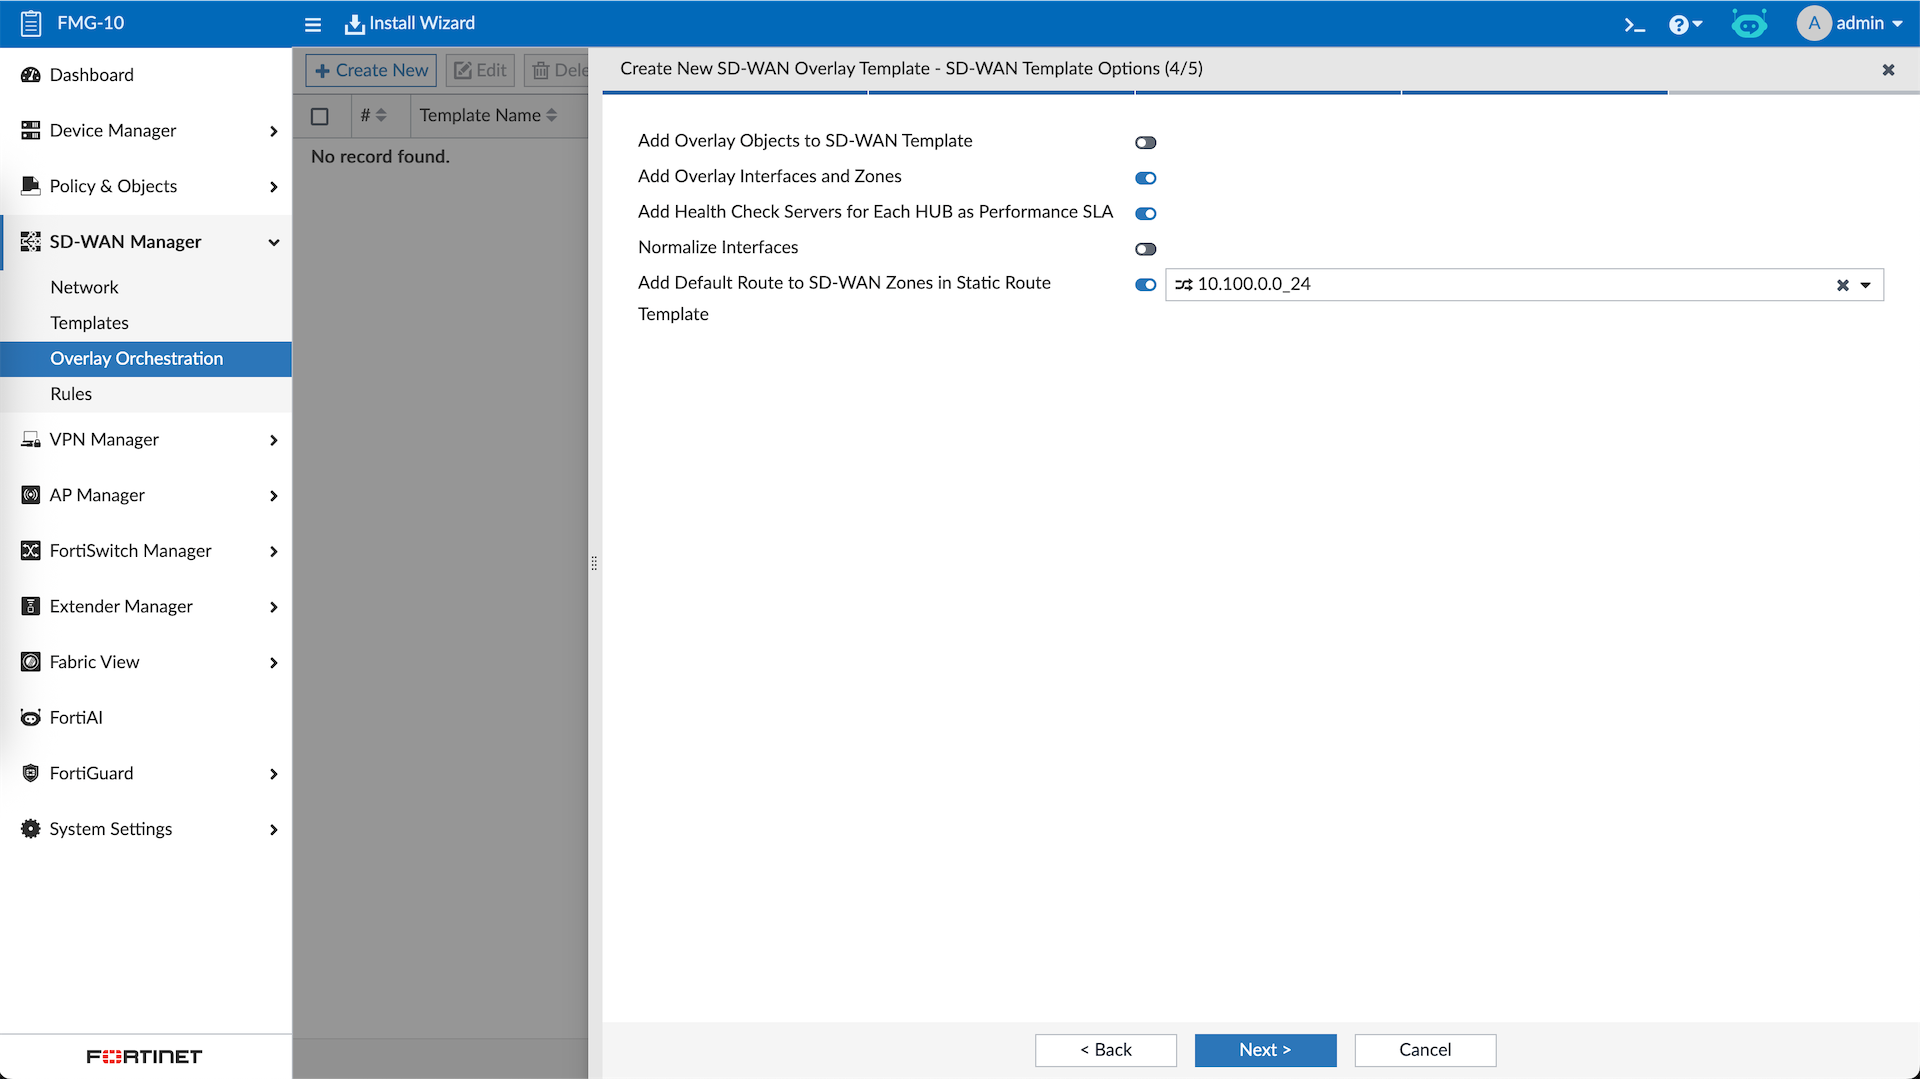This screenshot has height=1079, width=1920.
Task: Click the < Back button
Action: [x=1105, y=1050]
